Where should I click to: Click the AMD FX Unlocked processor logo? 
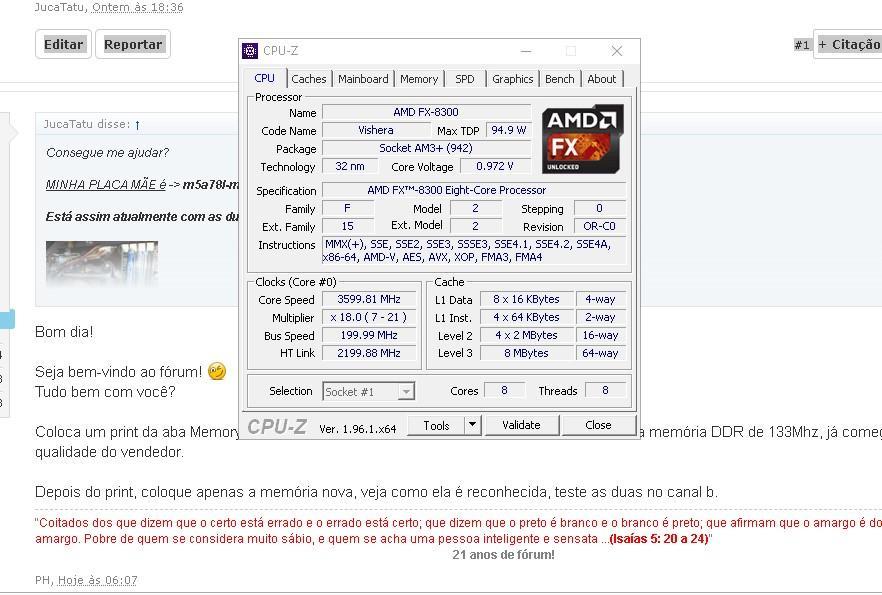tap(583, 139)
